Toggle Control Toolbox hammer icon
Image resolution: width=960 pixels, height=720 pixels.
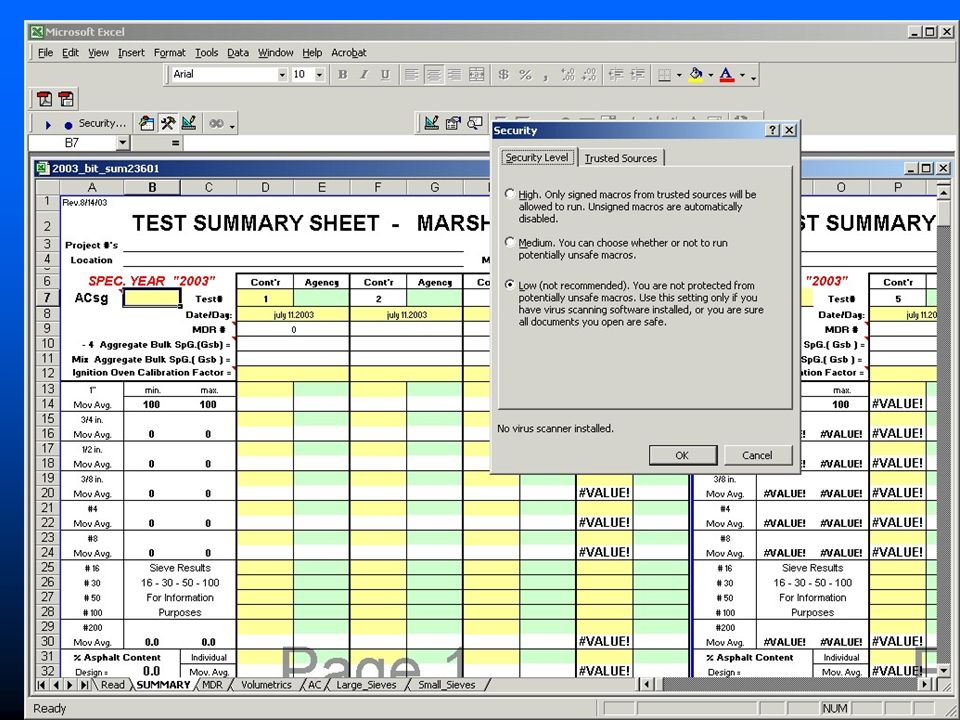pyautogui.click(x=168, y=124)
